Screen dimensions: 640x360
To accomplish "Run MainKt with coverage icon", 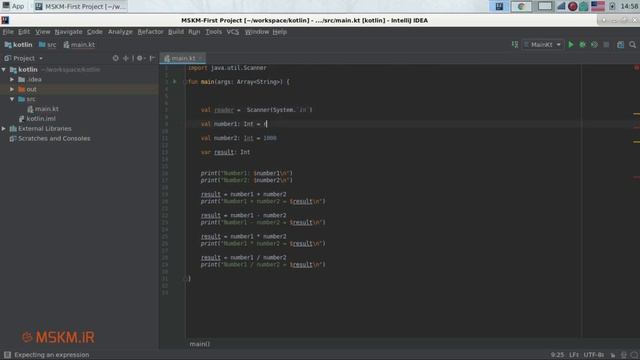I will (x=594, y=44).
